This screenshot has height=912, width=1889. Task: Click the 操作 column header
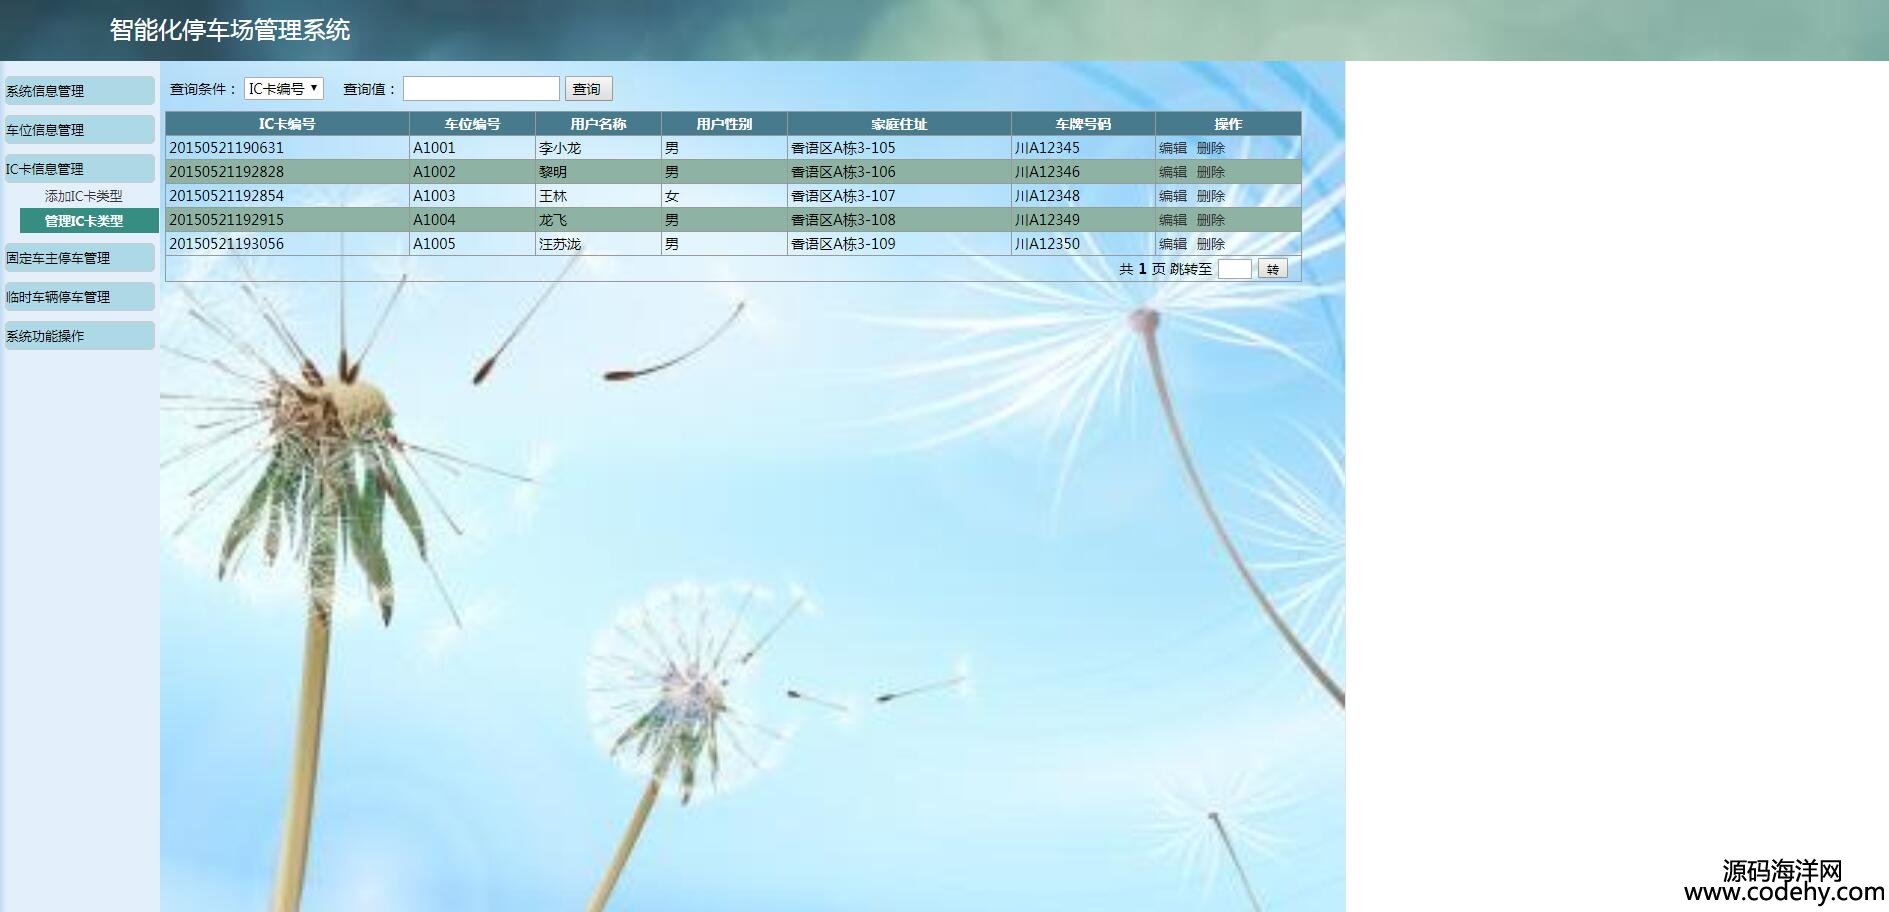tap(1228, 124)
